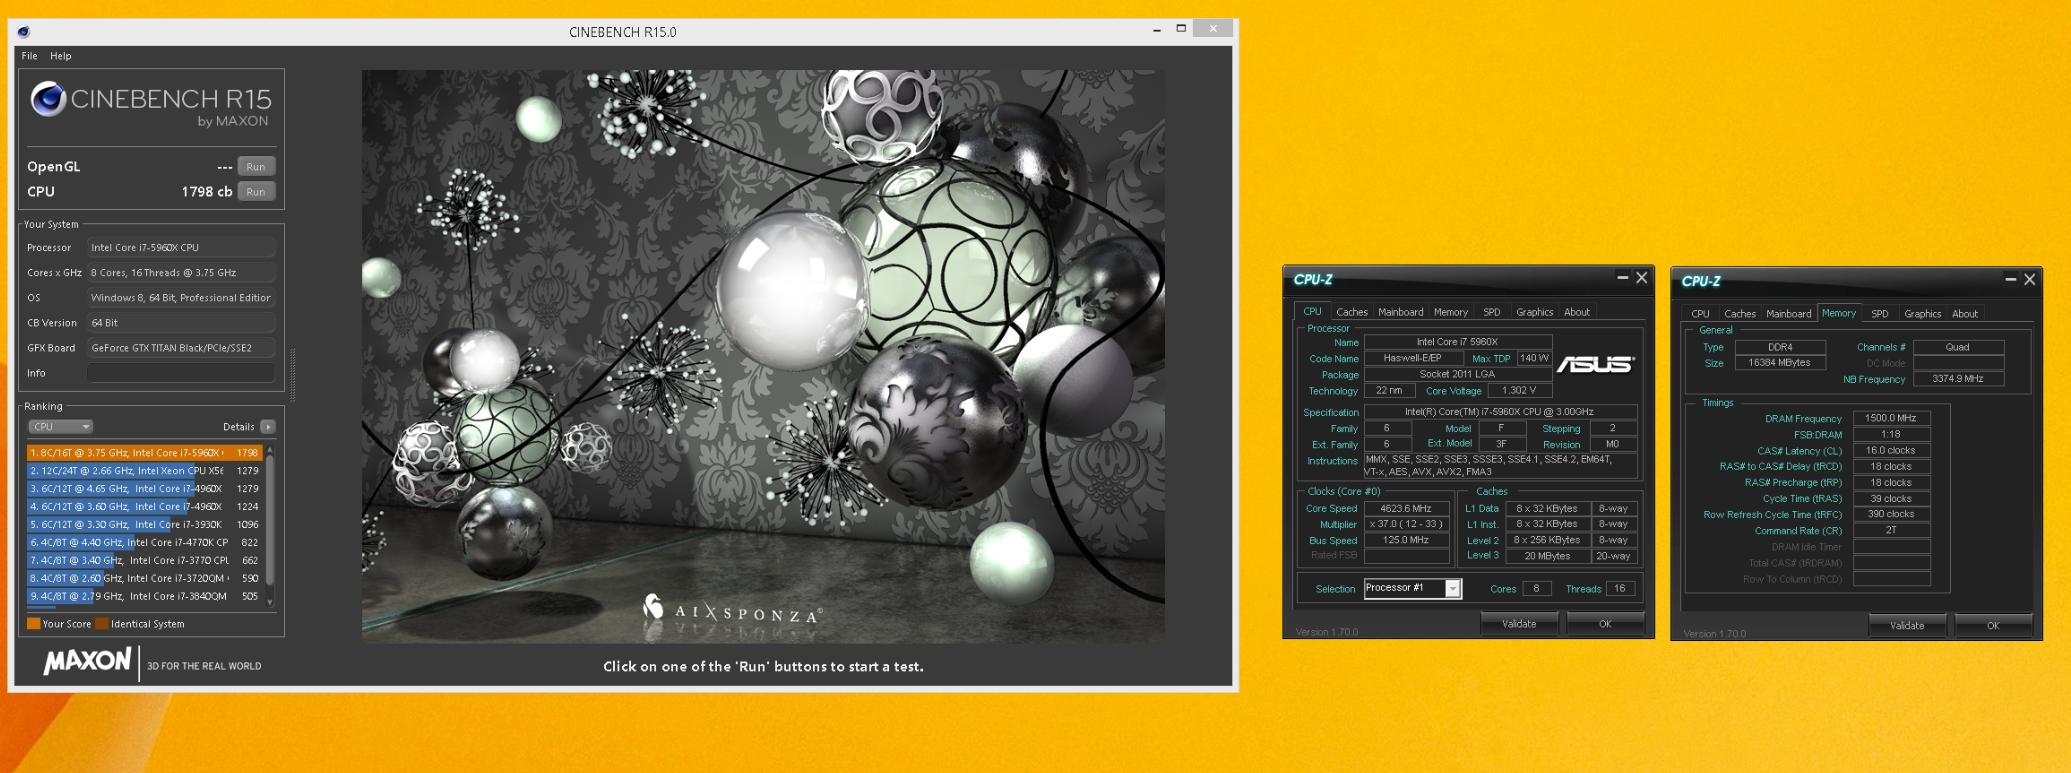2071x773 pixels.
Task: Open Graphics tab in left CPU-Z window
Action: click(x=1534, y=312)
